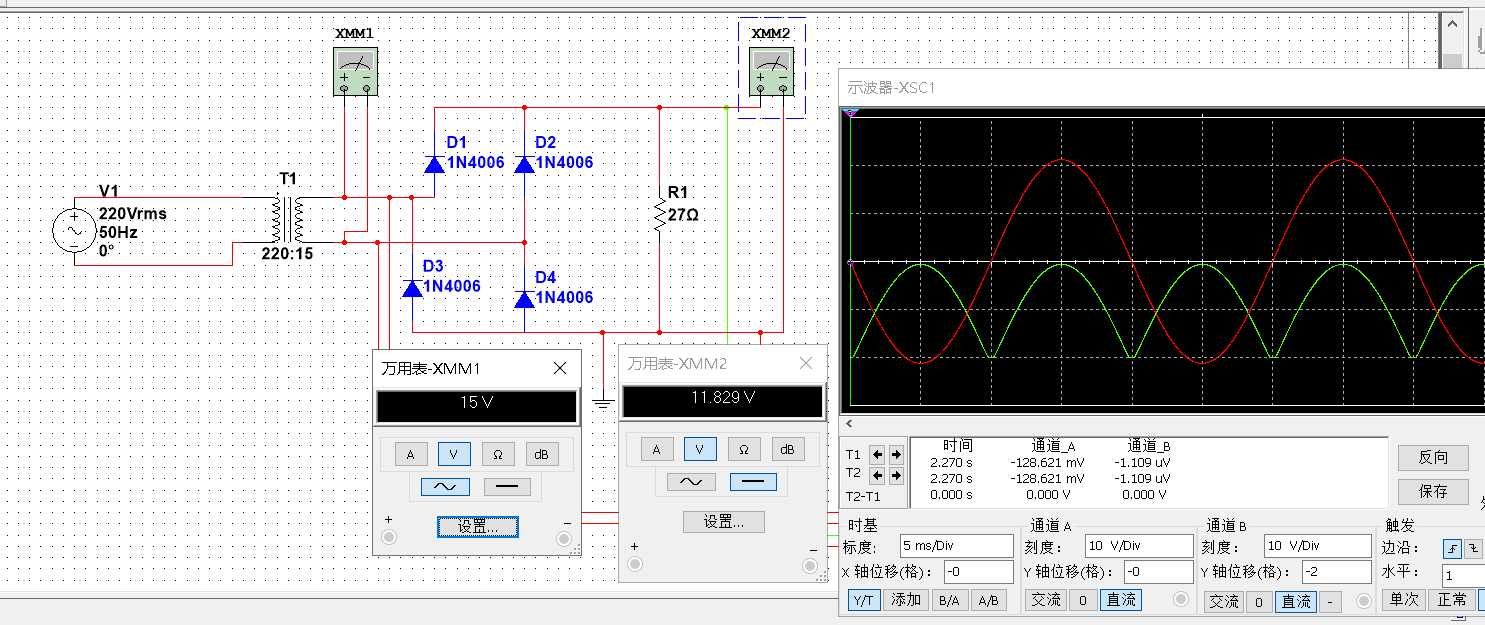Click the Channel A terminal indicator

(1181, 600)
